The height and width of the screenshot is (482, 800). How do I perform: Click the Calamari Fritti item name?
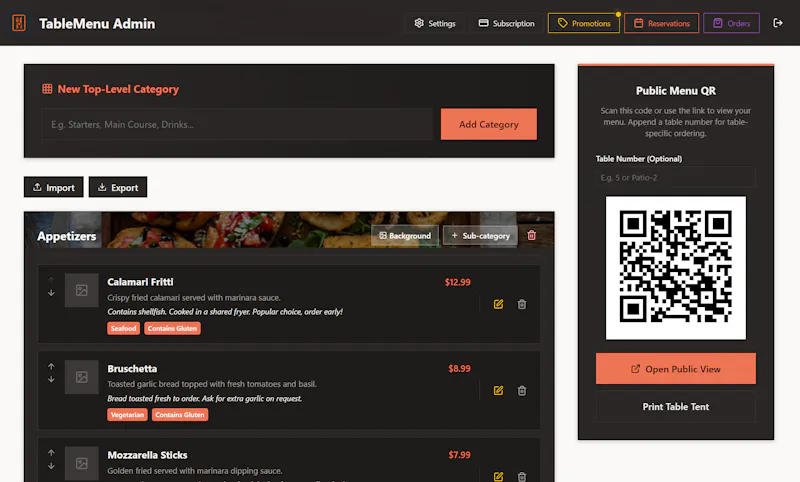pos(140,282)
